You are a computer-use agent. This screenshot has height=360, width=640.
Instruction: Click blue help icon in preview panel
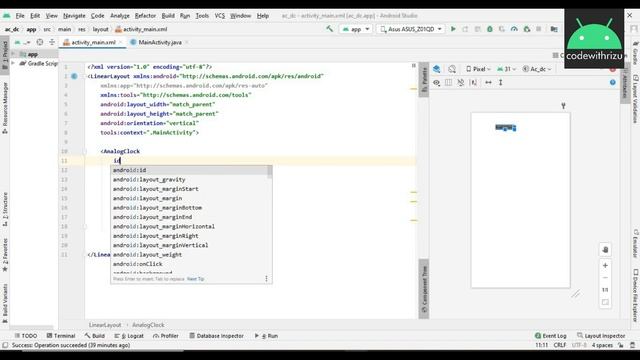point(613,82)
